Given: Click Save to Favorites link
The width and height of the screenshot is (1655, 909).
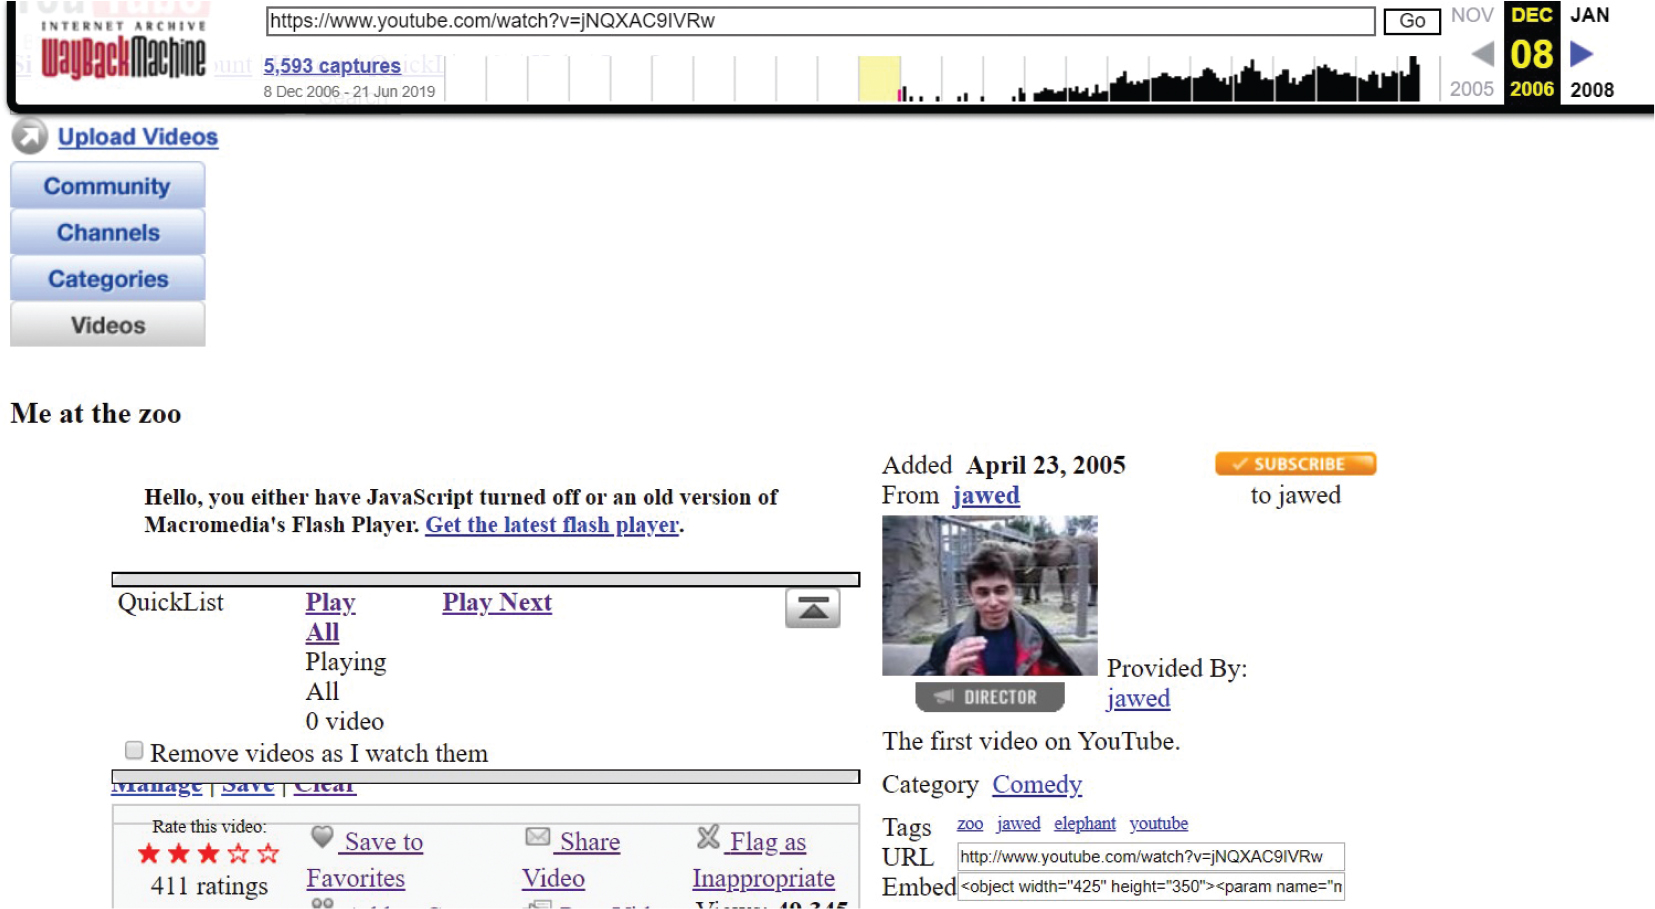Looking at the screenshot, I should 365,860.
